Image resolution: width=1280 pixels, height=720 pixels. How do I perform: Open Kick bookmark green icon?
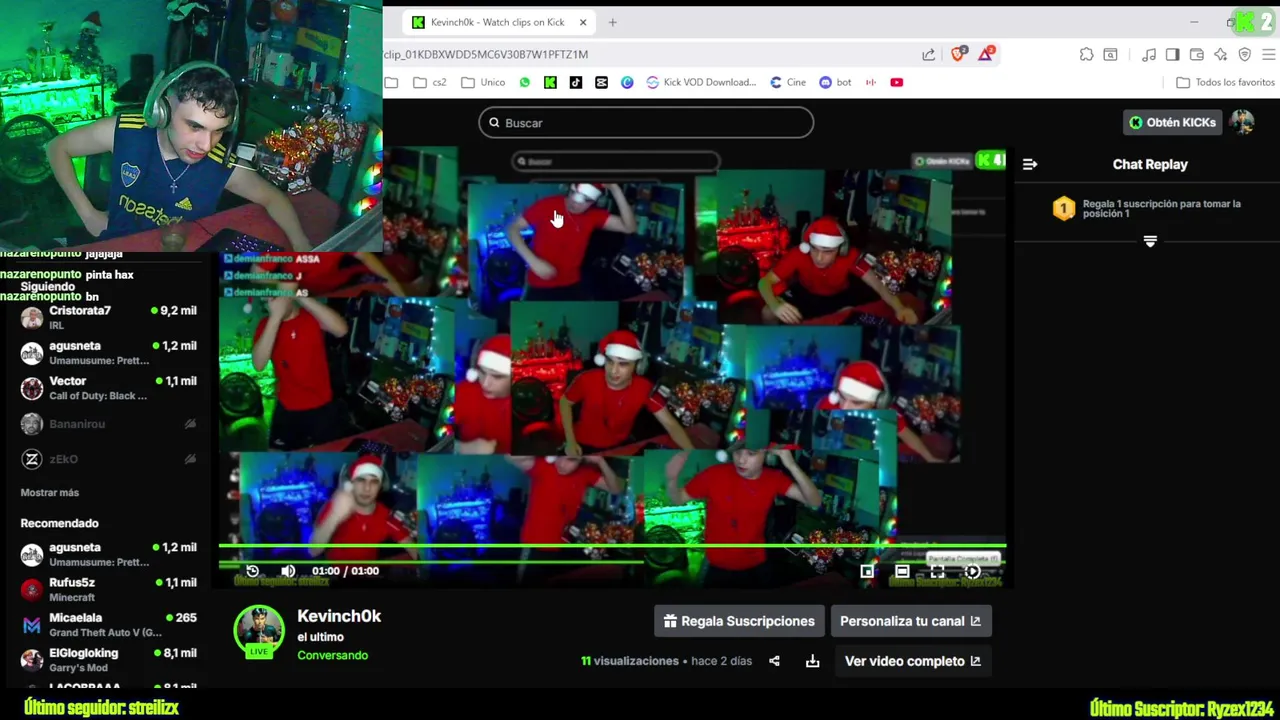[550, 82]
